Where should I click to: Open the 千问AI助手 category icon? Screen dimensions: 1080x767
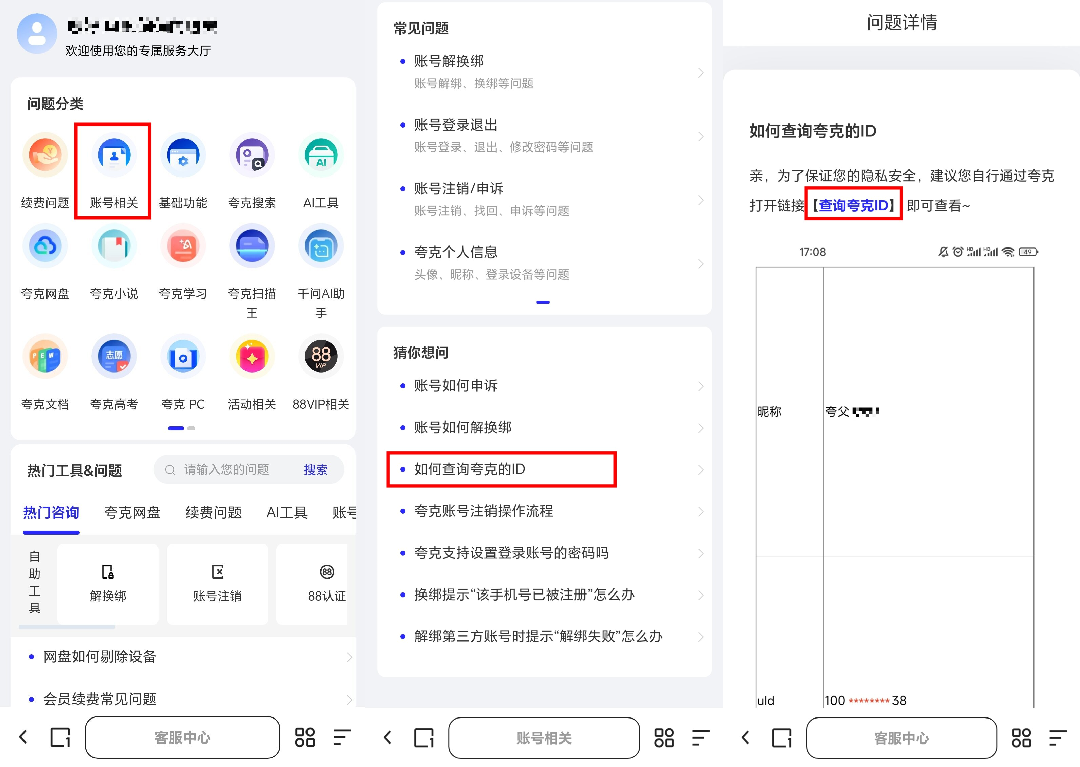tap(321, 246)
